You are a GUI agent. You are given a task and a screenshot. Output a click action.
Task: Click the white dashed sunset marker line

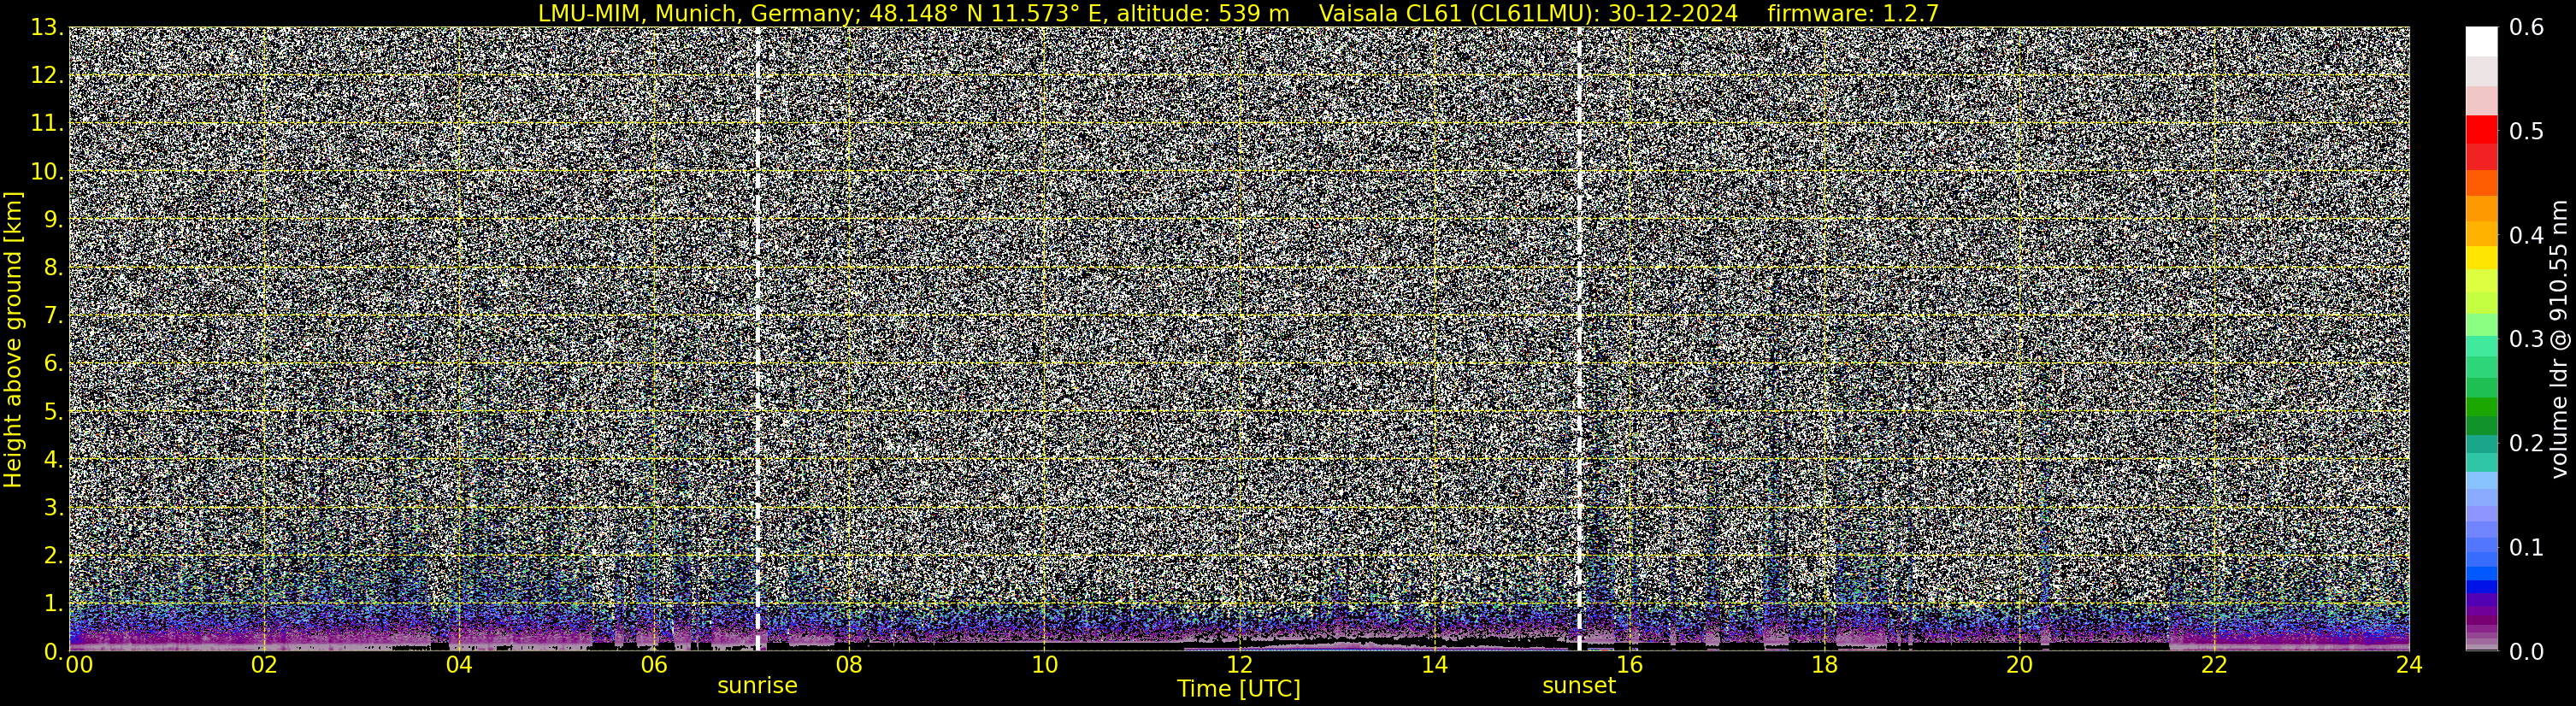1579,339
